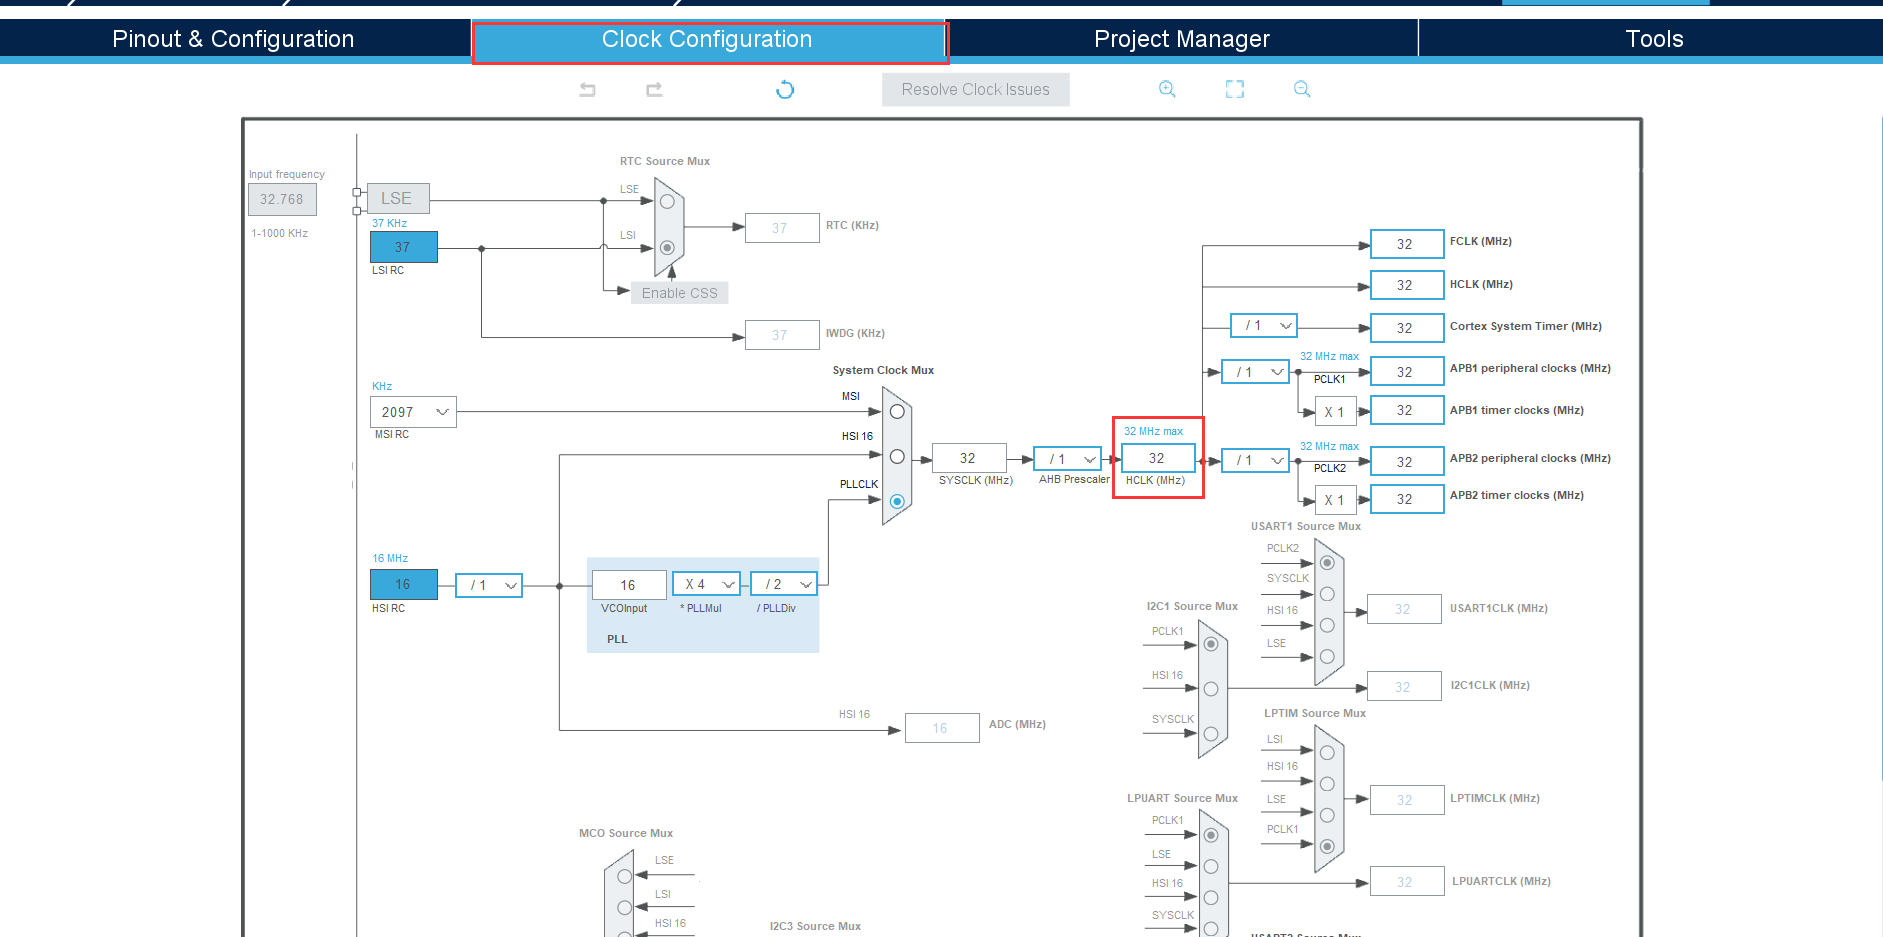Viewport: 1883px width, 937px height.
Task: Click the Input frequency 32.768 field
Action: click(x=282, y=199)
